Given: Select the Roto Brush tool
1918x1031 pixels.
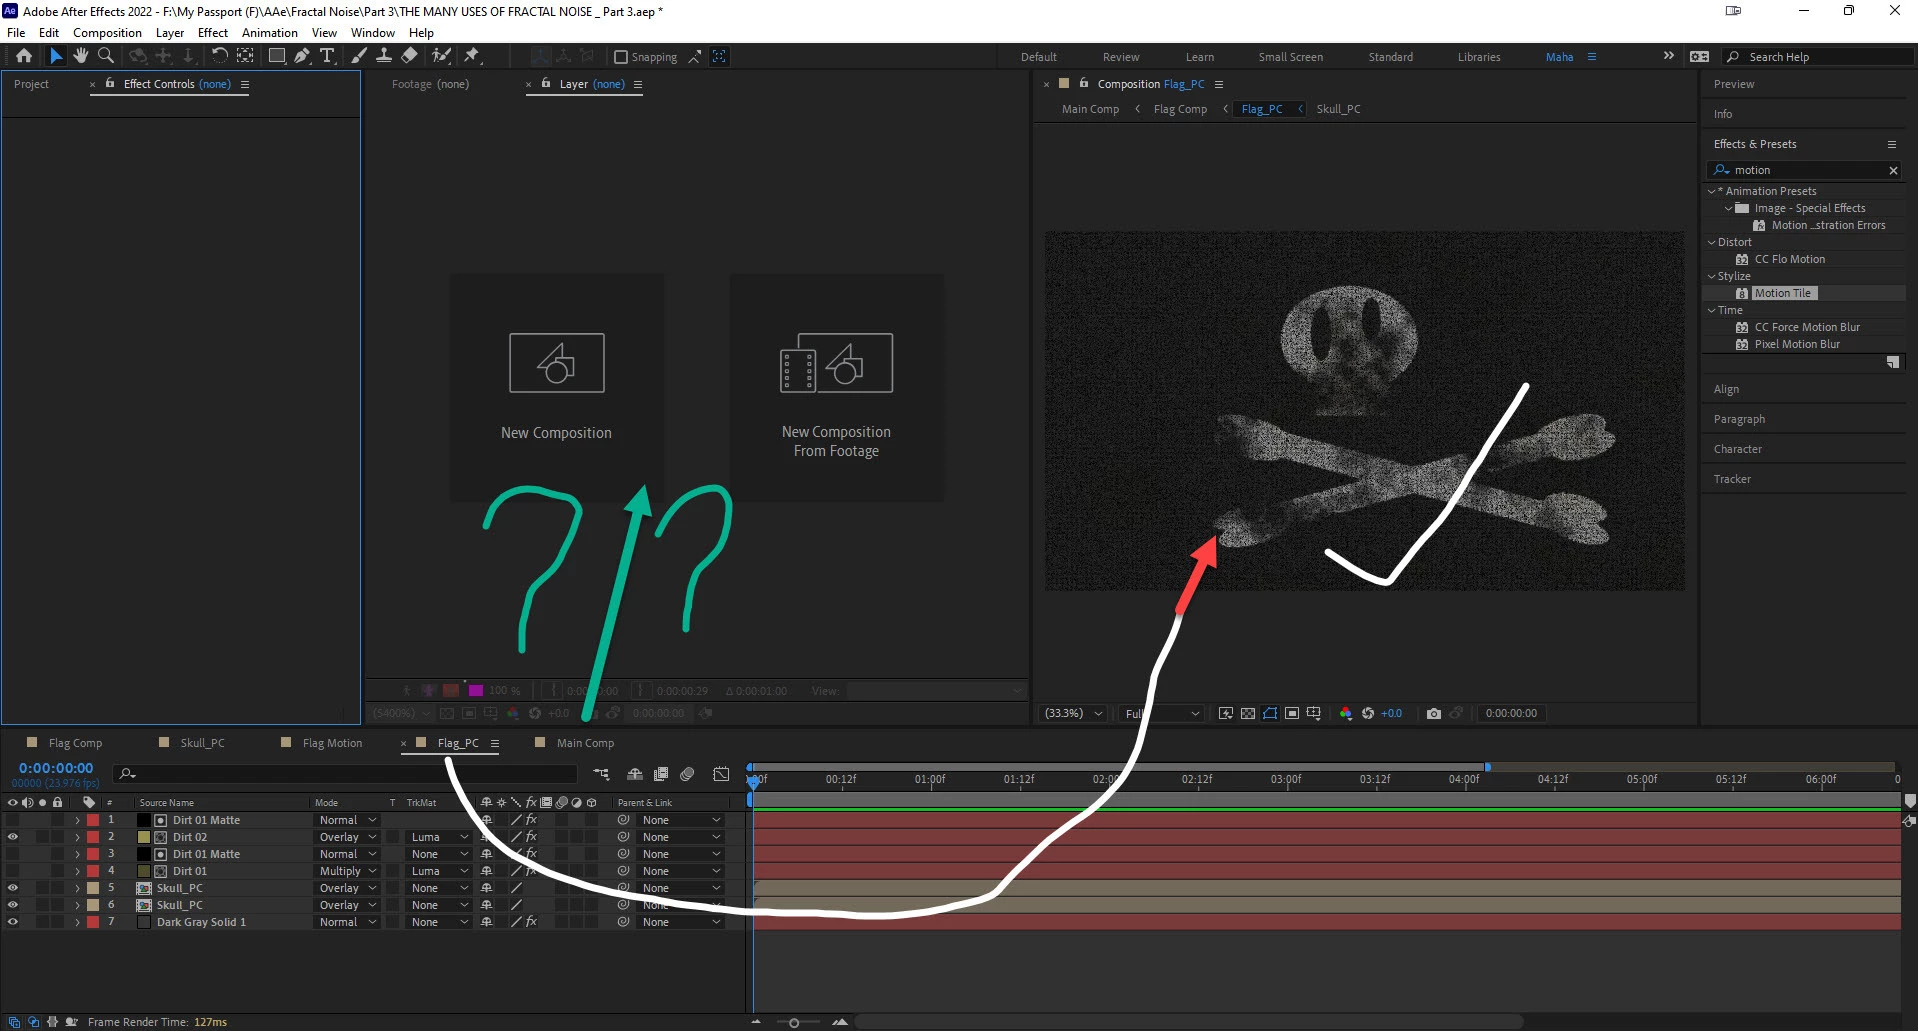Looking at the screenshot, I should click(x=441, y=56).
